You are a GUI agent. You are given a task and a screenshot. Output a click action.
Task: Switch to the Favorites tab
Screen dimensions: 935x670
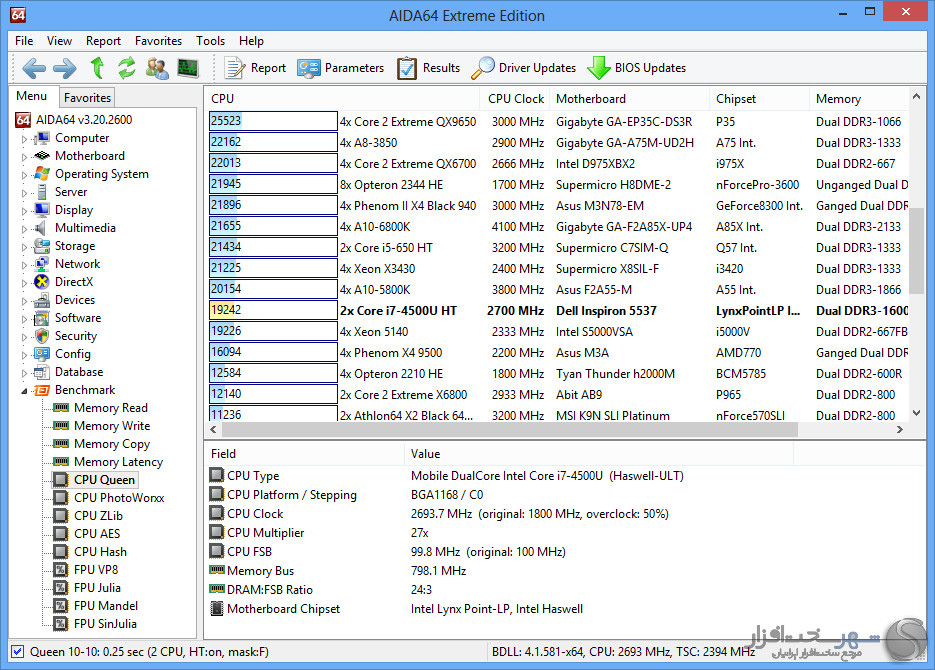[87, 98]
